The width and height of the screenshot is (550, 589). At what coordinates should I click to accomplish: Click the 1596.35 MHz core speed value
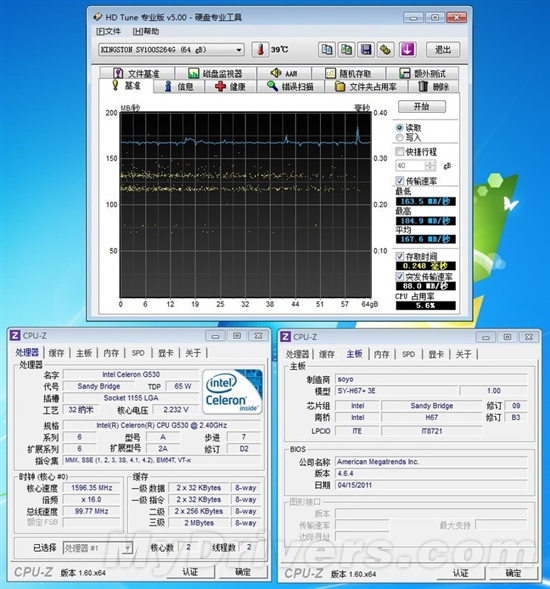[x=92, y=488]
